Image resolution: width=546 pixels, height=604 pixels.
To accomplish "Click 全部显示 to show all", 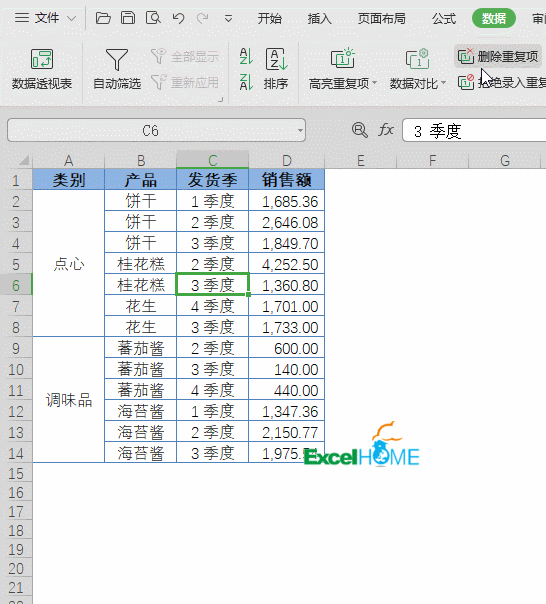I will (185, 57).
